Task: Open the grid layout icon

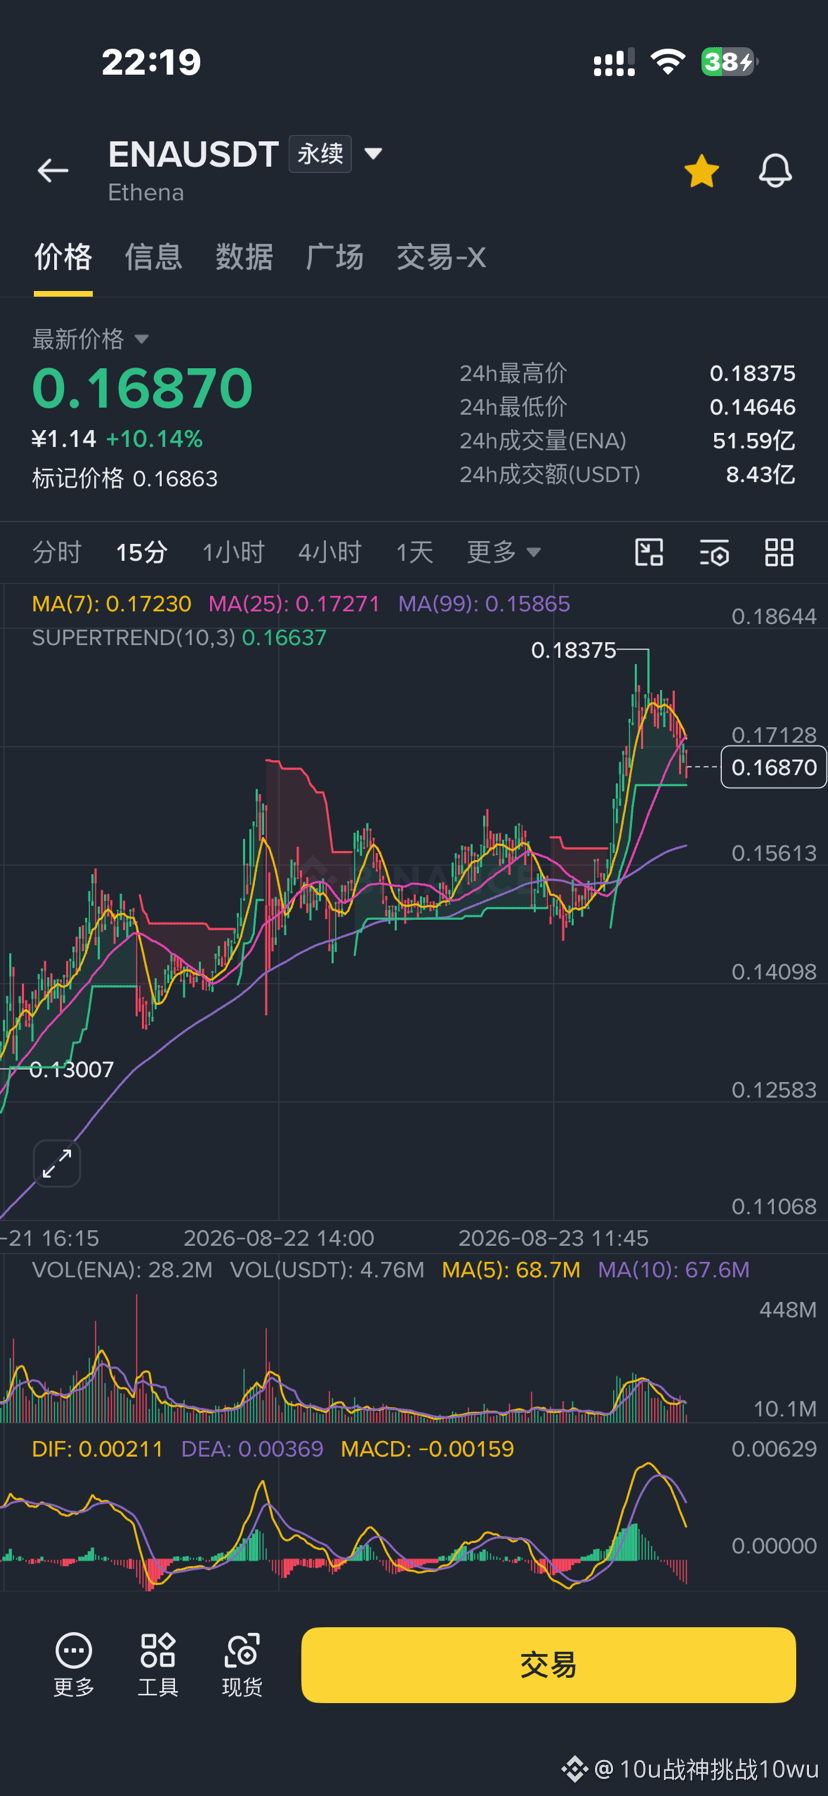Action: click(x=779, y=552)
